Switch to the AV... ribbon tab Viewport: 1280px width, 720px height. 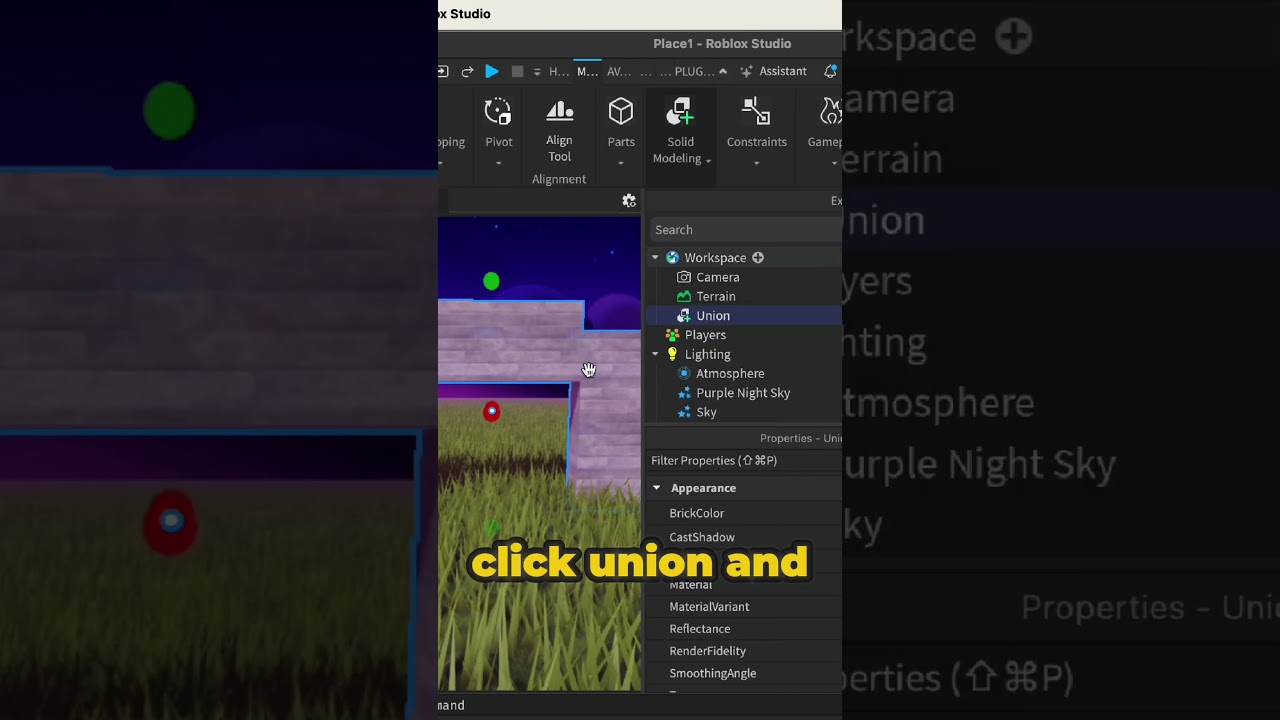click(619, 72)
